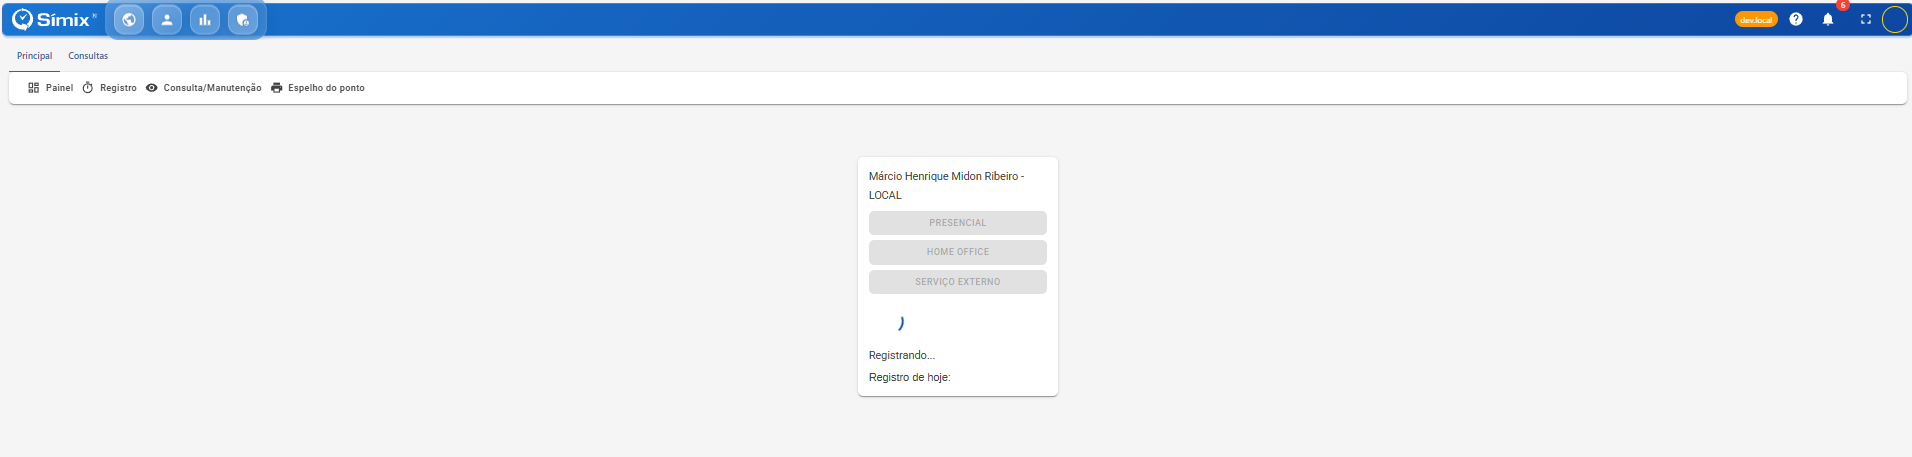Toggle fullscreen mode
This screenshot has height=457, width=1912.
(x=1866, y=19)
